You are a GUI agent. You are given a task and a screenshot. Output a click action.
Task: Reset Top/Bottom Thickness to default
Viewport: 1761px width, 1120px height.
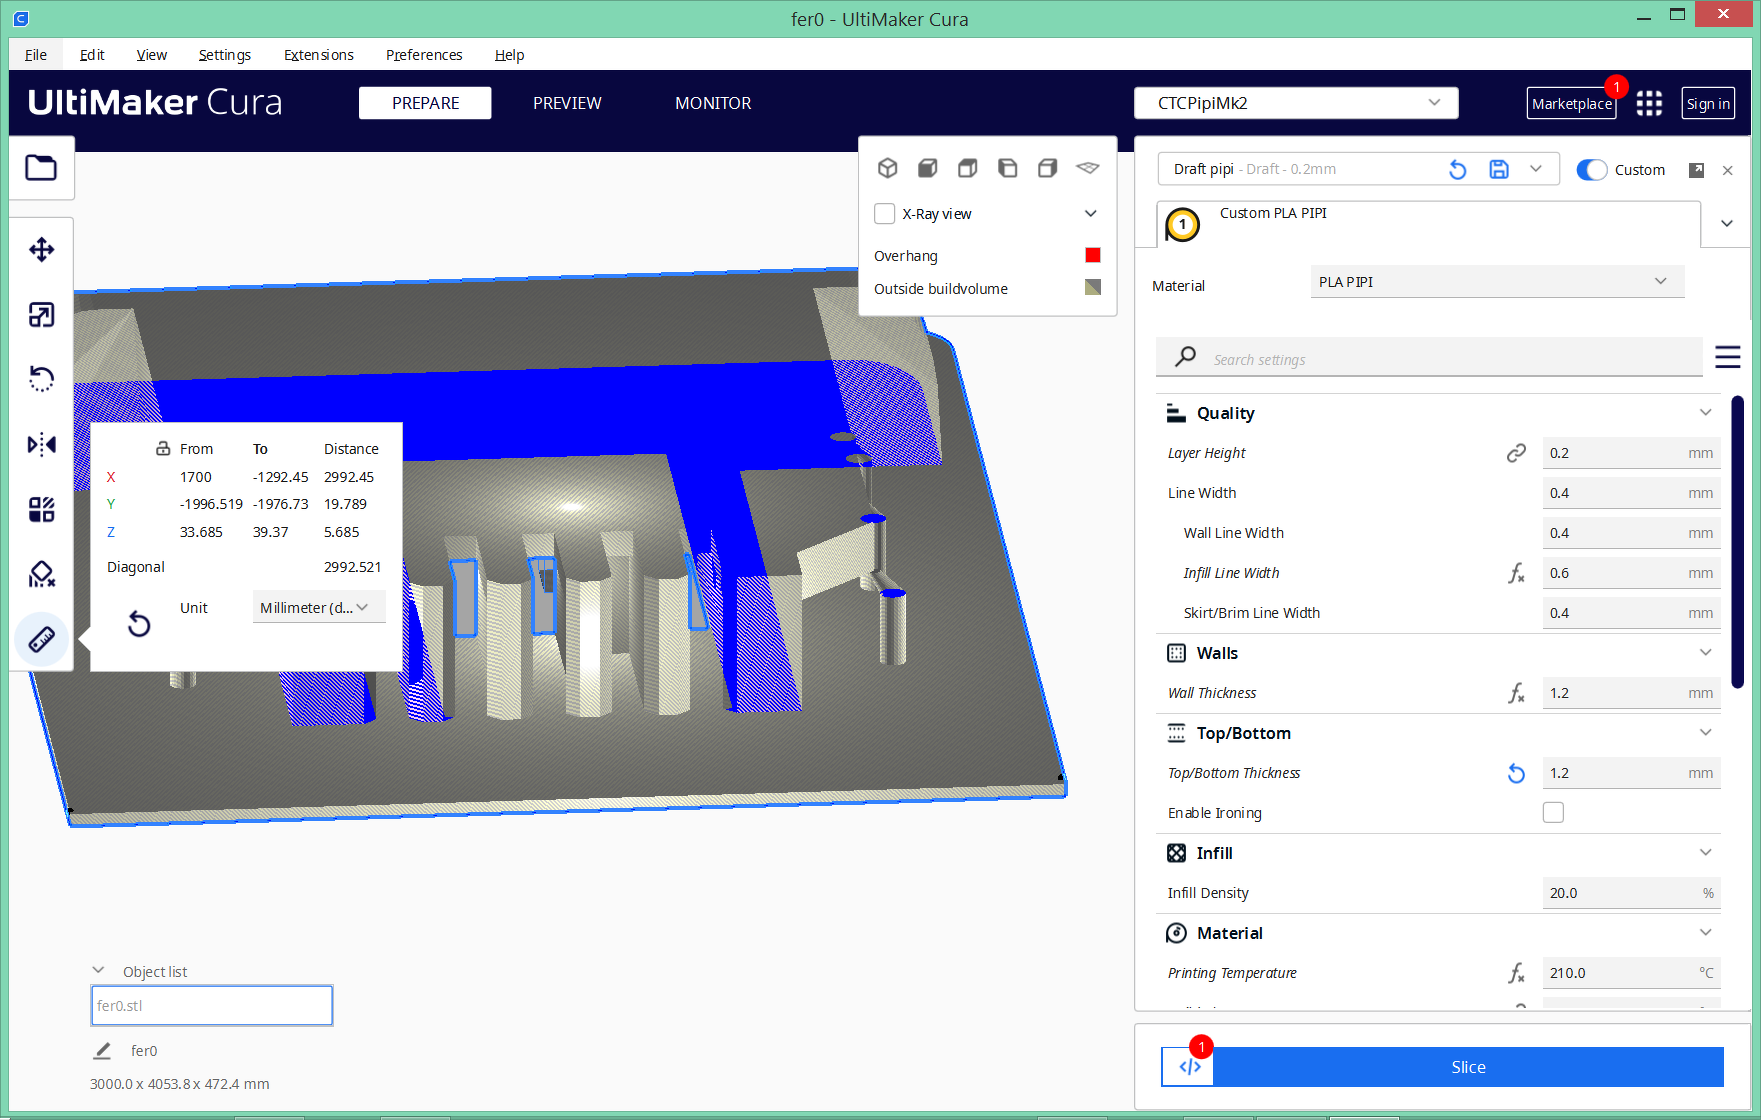tap(1516, 773)
